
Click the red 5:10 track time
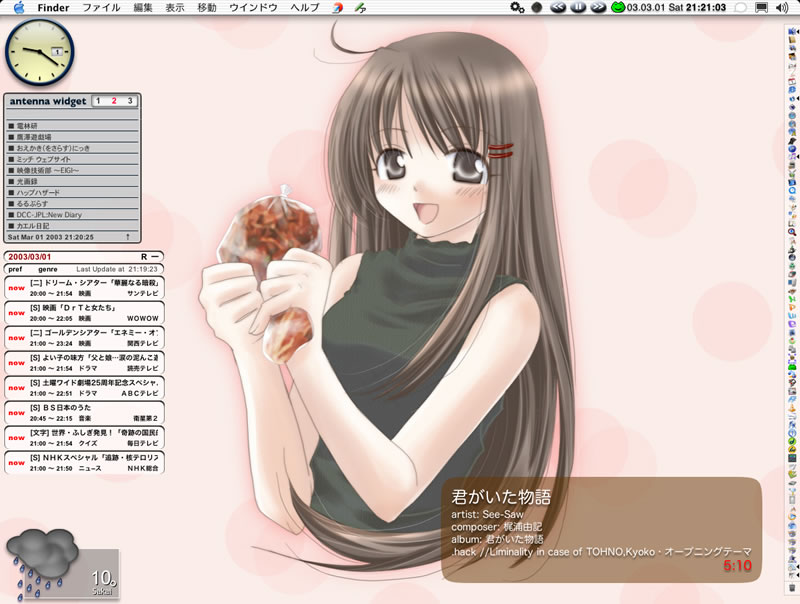click(738, 565)
